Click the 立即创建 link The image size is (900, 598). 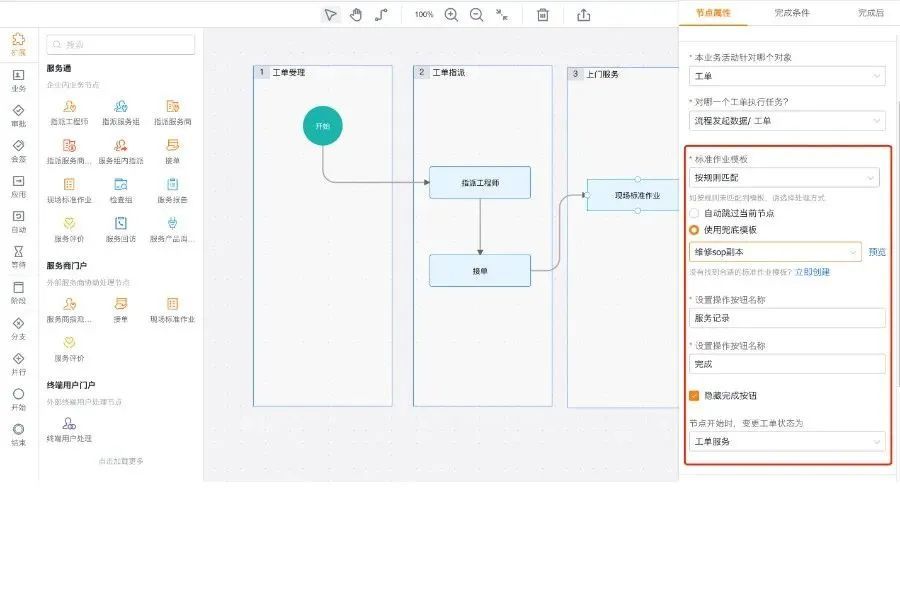(812, 272)
